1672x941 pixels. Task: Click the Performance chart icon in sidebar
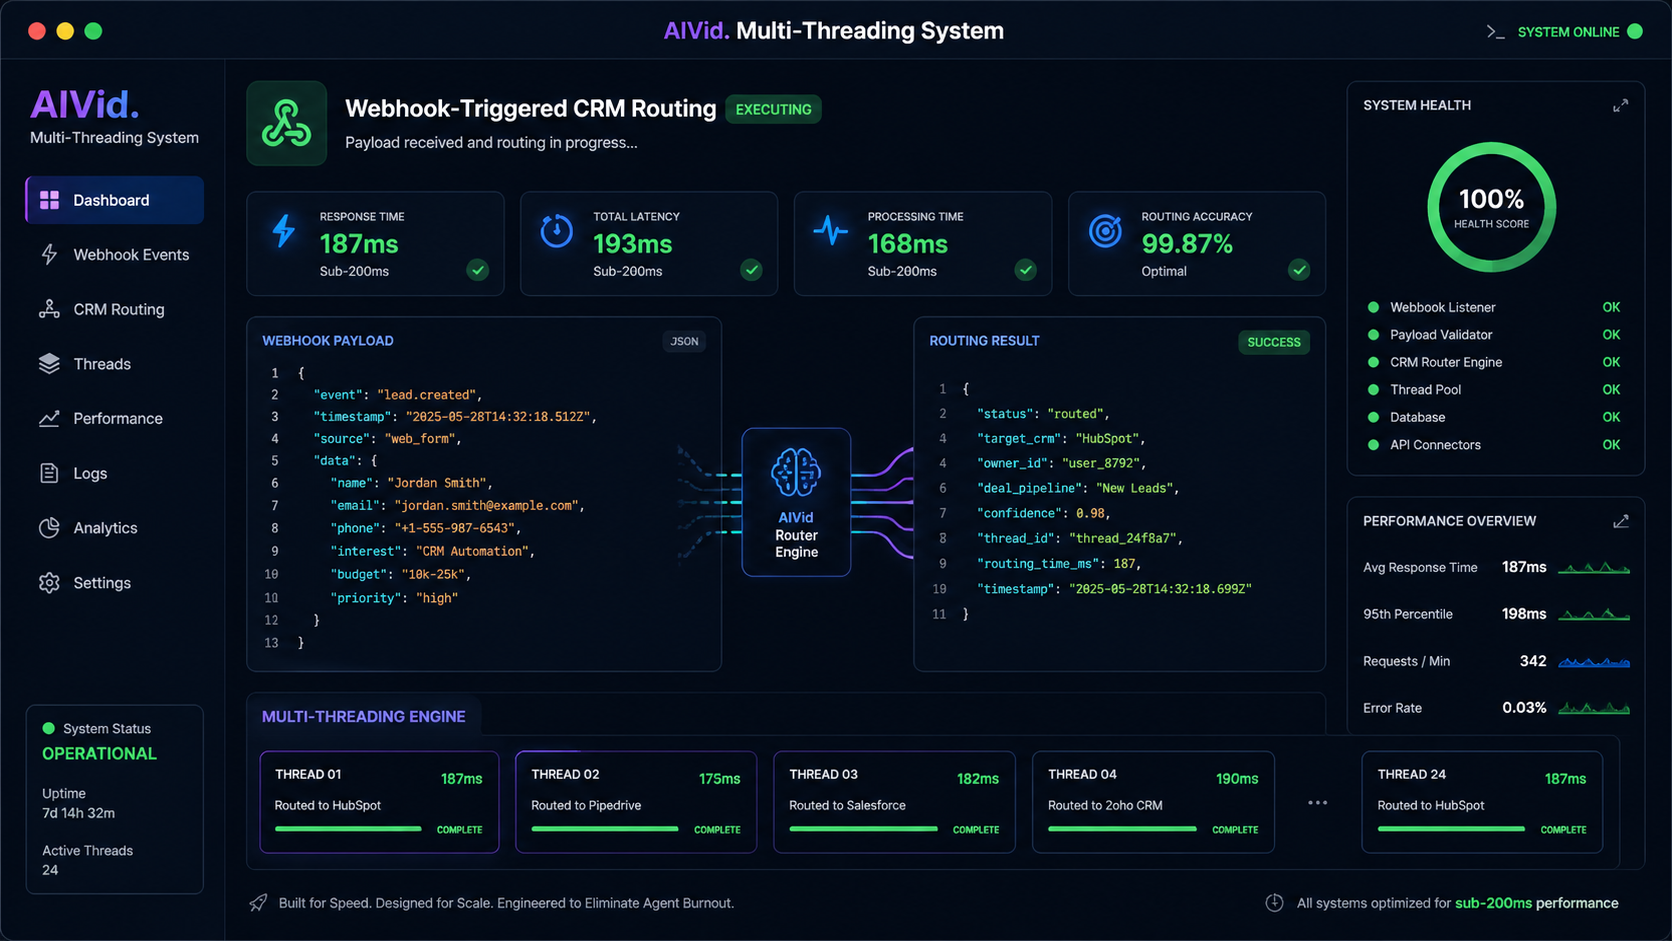coord(49,418)
